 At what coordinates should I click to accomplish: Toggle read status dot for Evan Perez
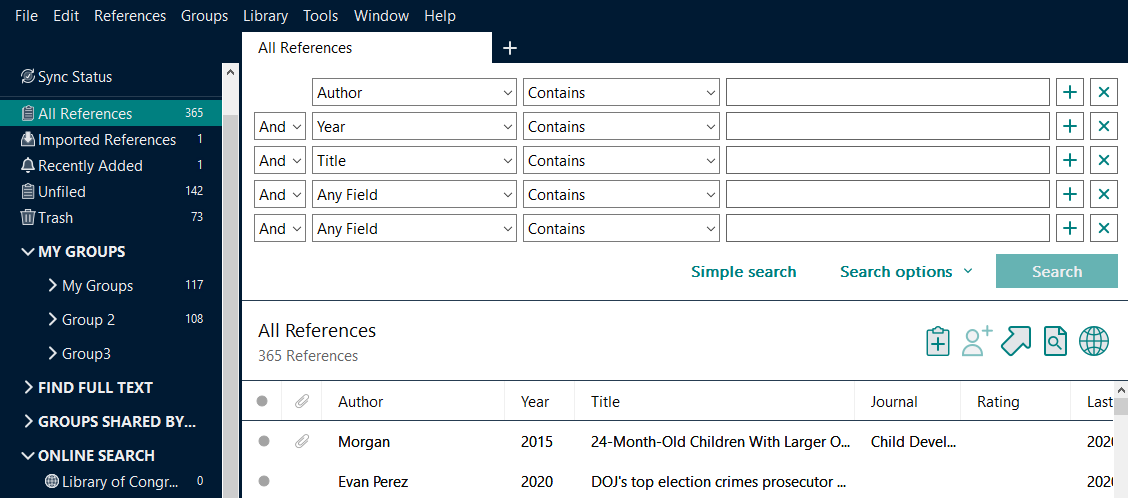click(264, 481)
